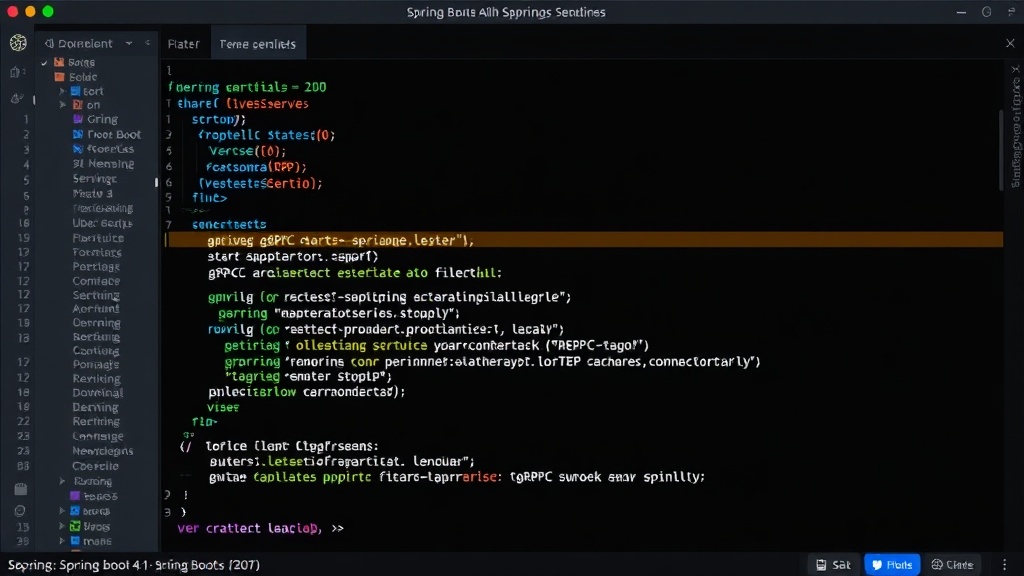Click the red icon beside 'on'
The image size is (1024, 576).
click(77, 104)
